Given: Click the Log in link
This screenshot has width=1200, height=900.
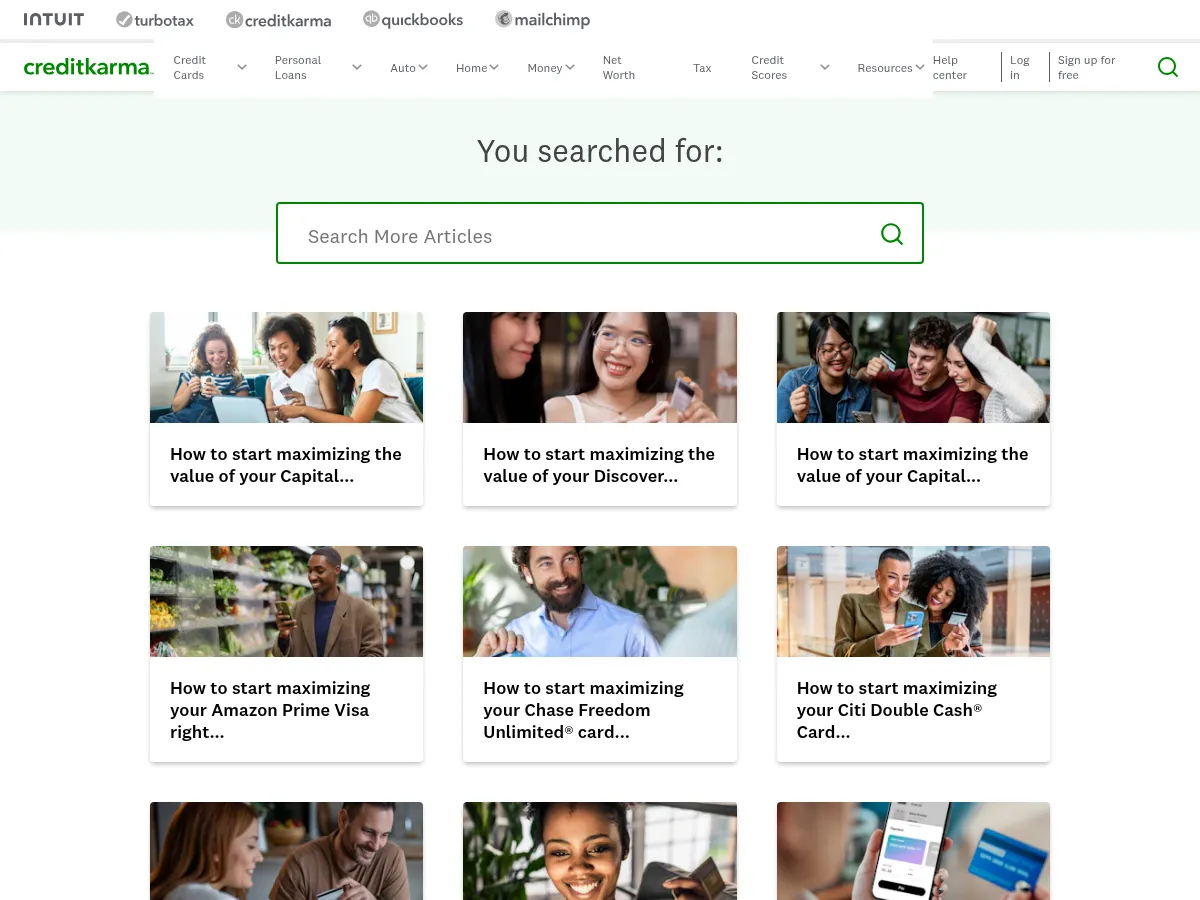Looking at the screenshot, I should (x=1019, y=67).
